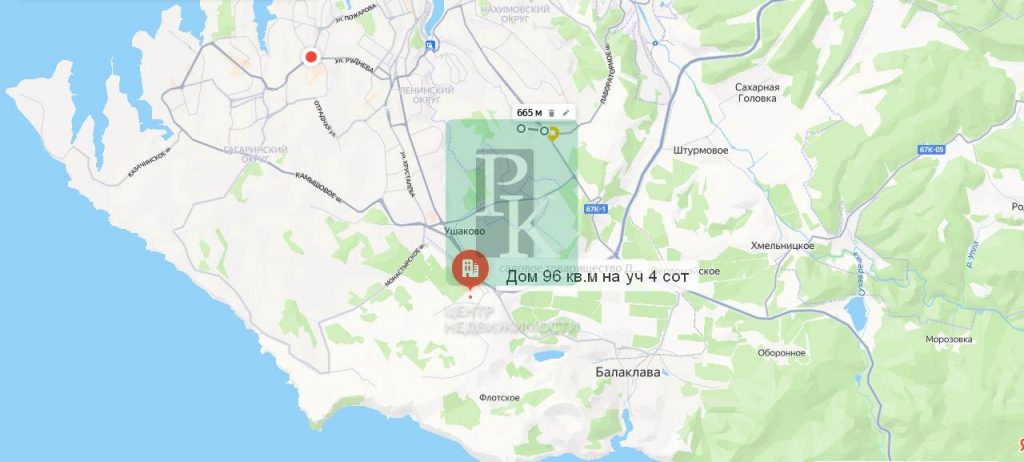Click the first ruler waypoint circle
This screenshot has height=462, width=1024.
[x=521, y=129]
